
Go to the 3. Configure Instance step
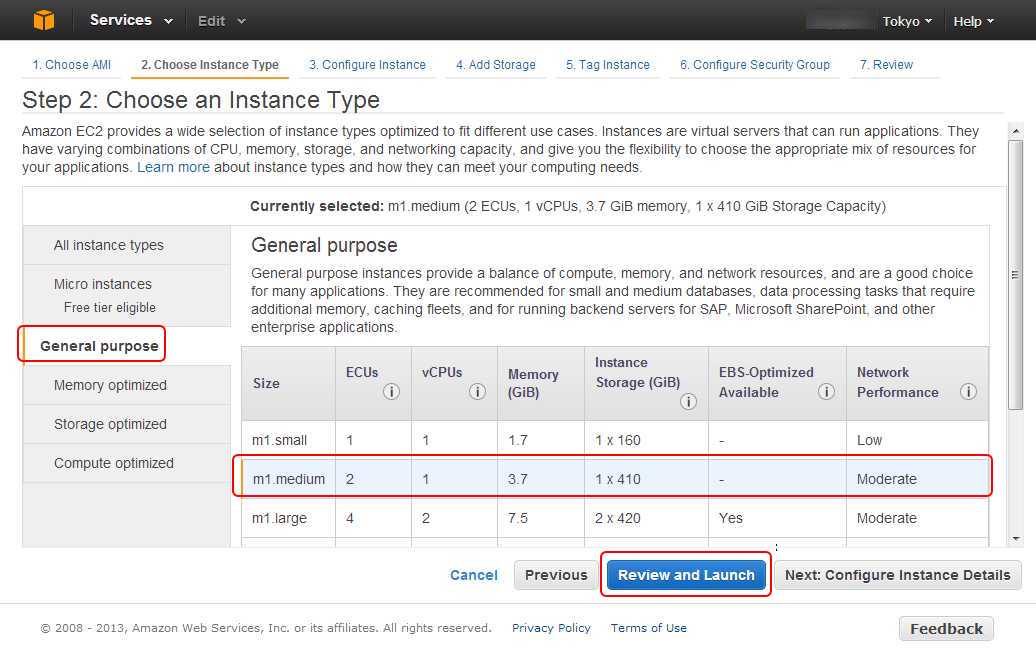click(x=367, y=65)
